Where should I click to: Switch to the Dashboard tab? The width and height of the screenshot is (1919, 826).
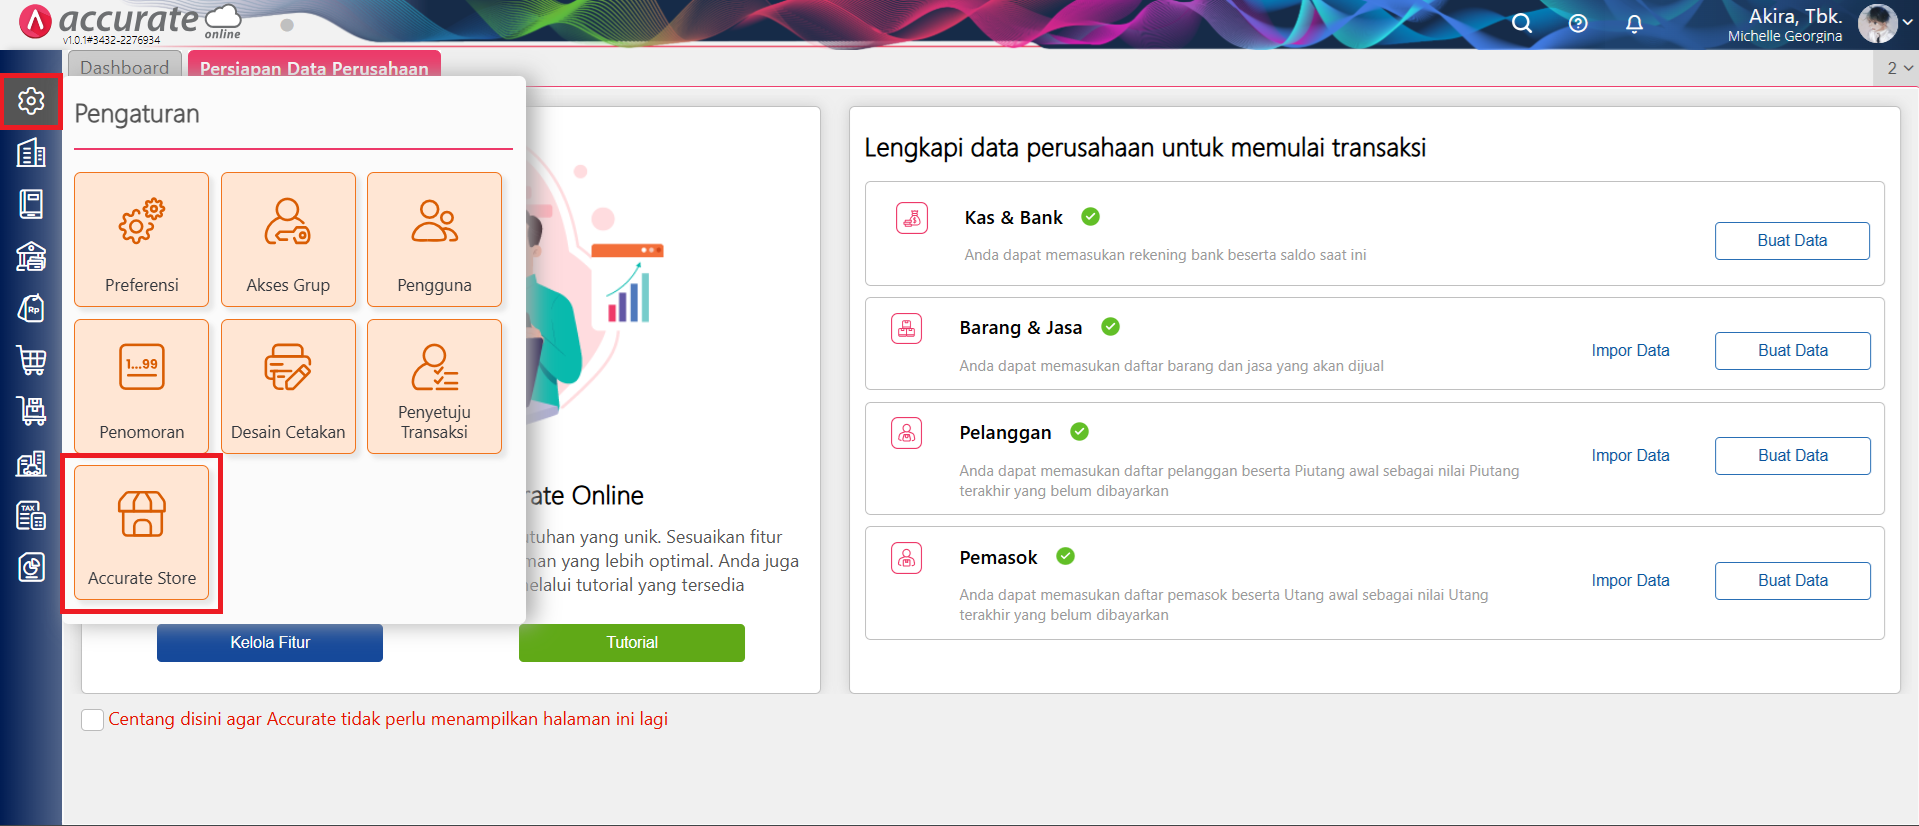125,67
